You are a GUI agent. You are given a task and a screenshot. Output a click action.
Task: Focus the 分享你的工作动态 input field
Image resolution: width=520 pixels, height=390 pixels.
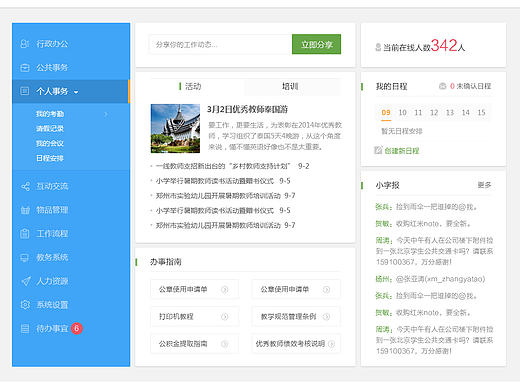[220, 44]
